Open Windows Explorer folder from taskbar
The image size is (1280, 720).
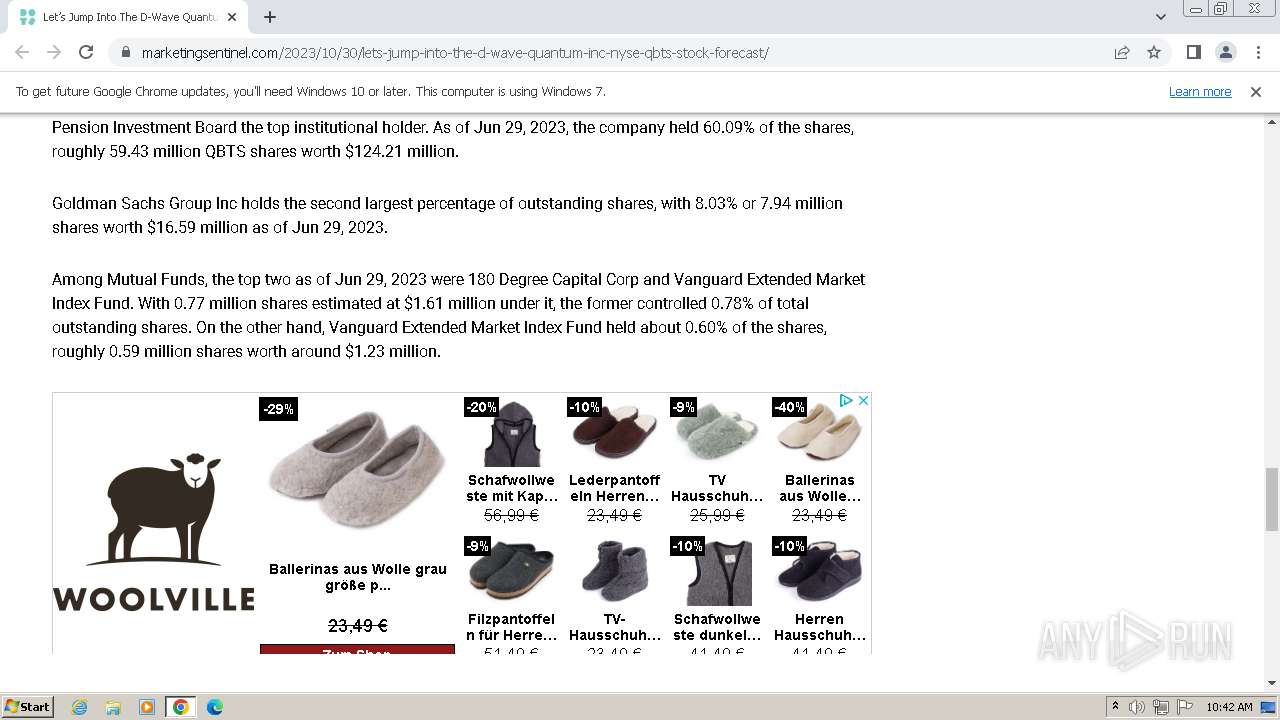pyautogui.click(x=113, y=707)
